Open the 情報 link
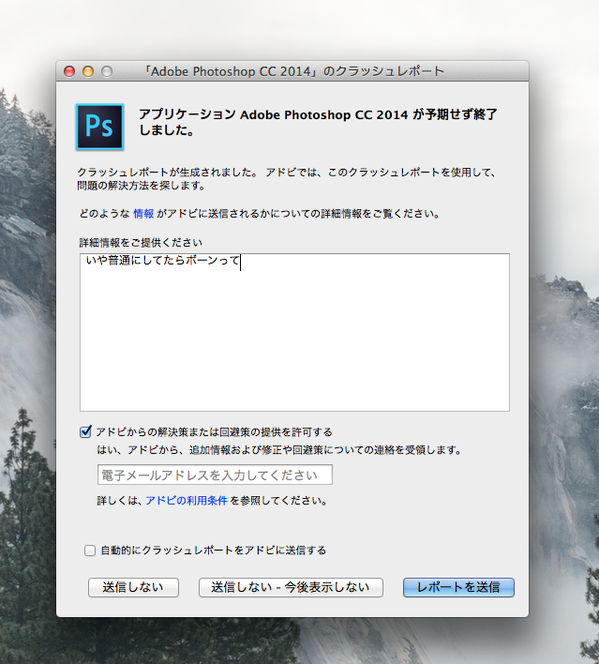The image size is (599, 664). point(144,213)
